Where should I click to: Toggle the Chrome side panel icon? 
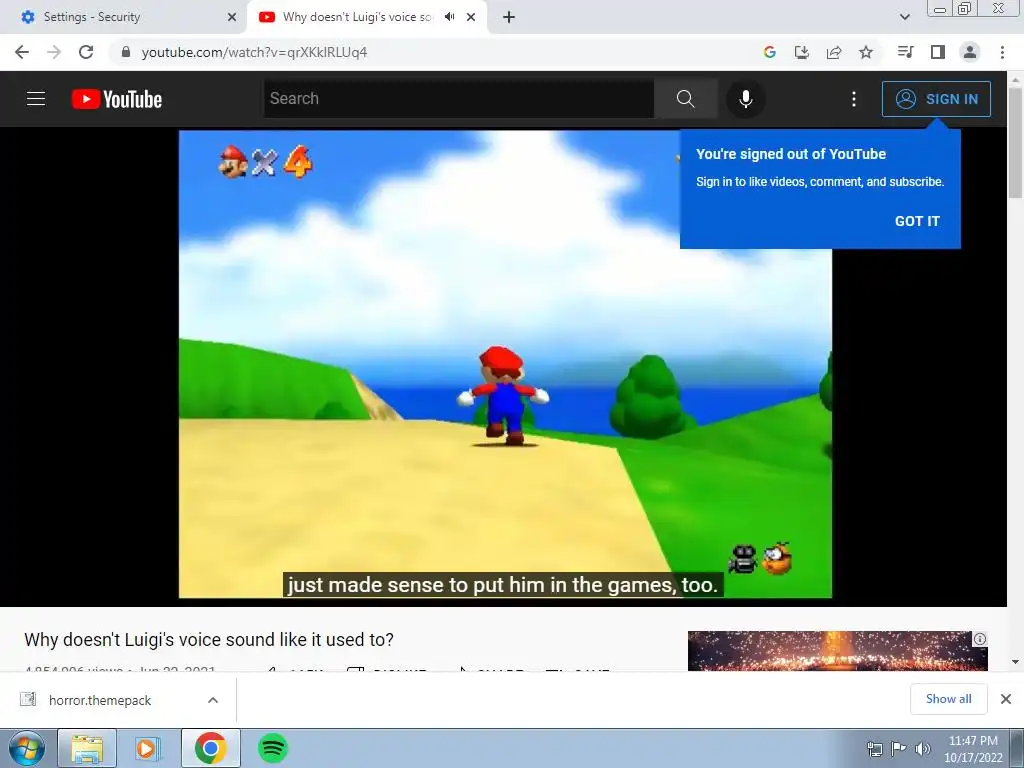point(938,52)
